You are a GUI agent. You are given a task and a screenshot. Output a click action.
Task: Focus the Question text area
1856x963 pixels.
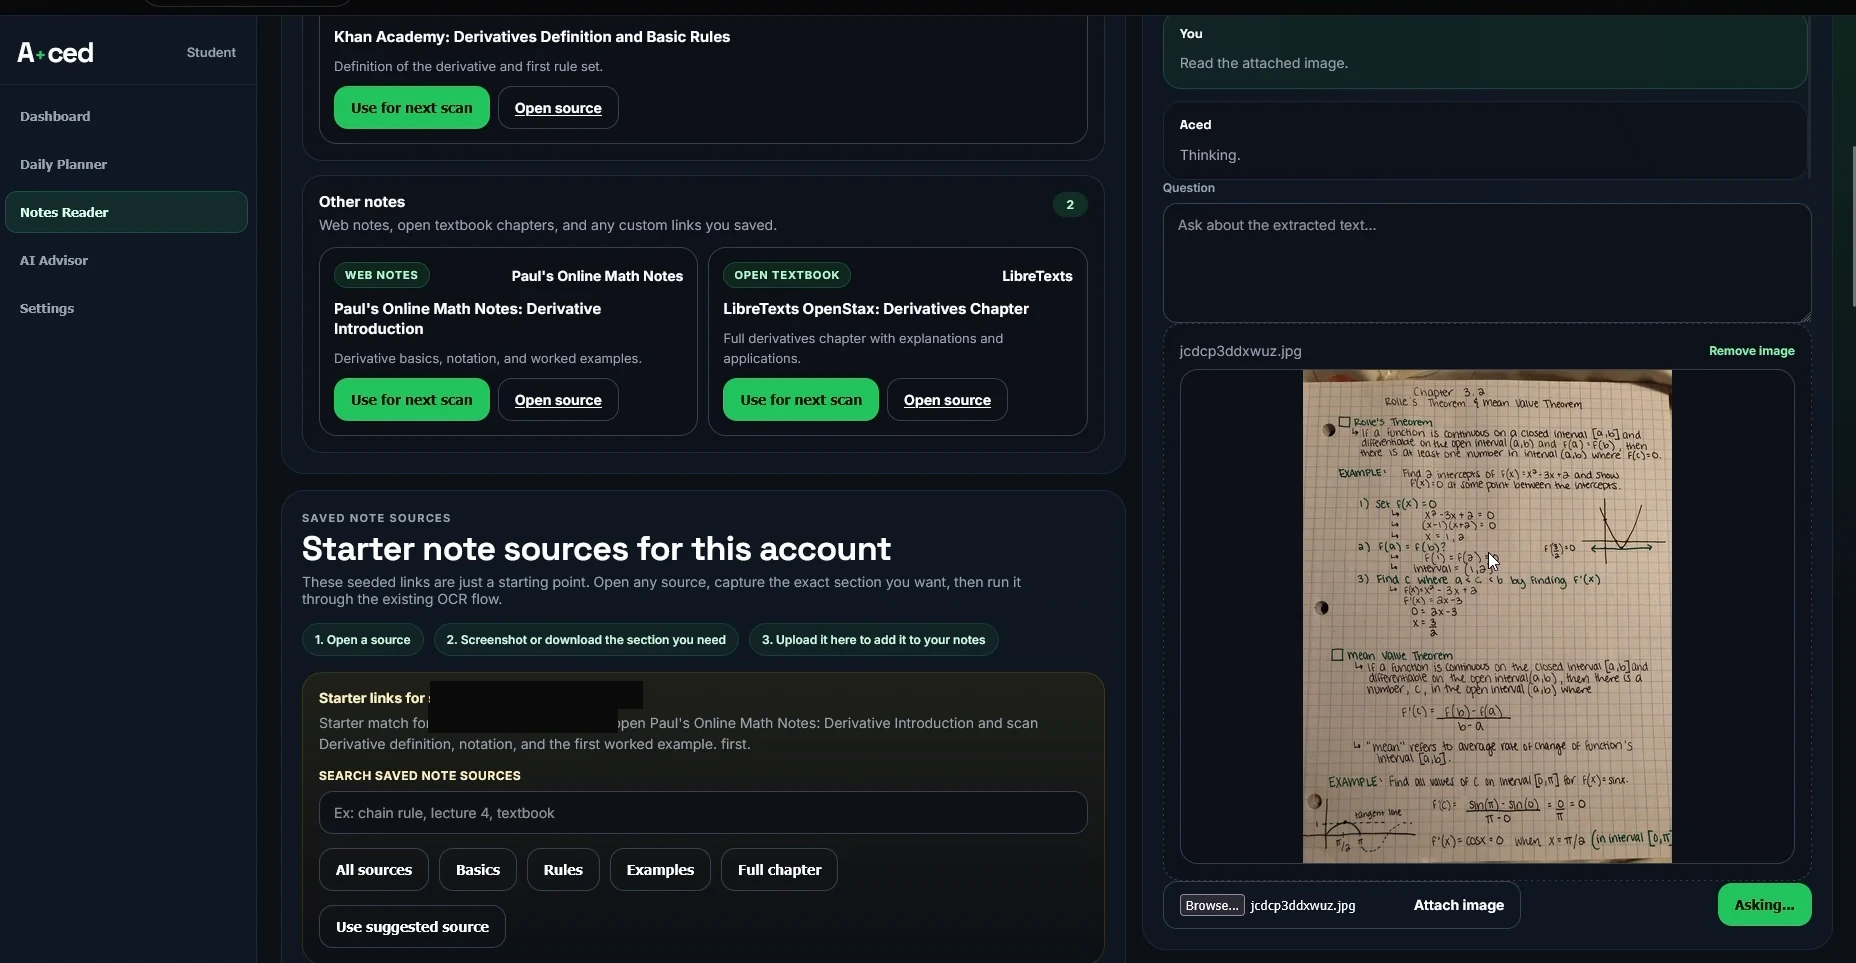click(x=1487, y=263)
